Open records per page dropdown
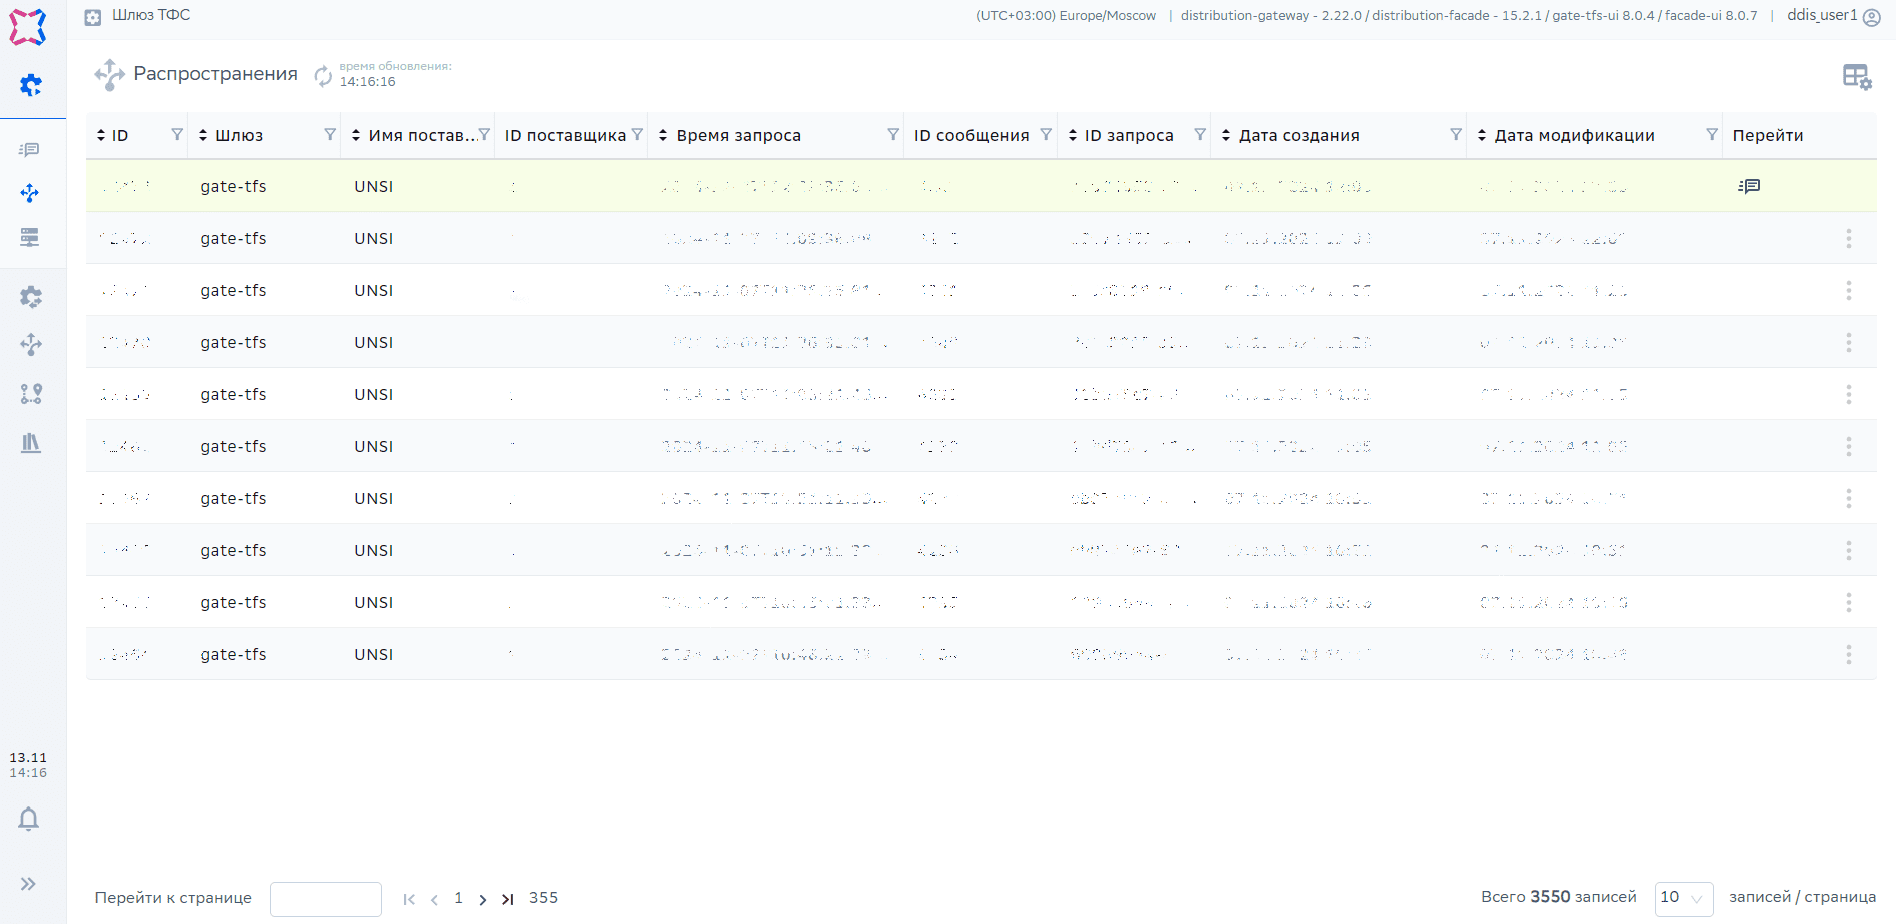 [x=1684, y=898]
